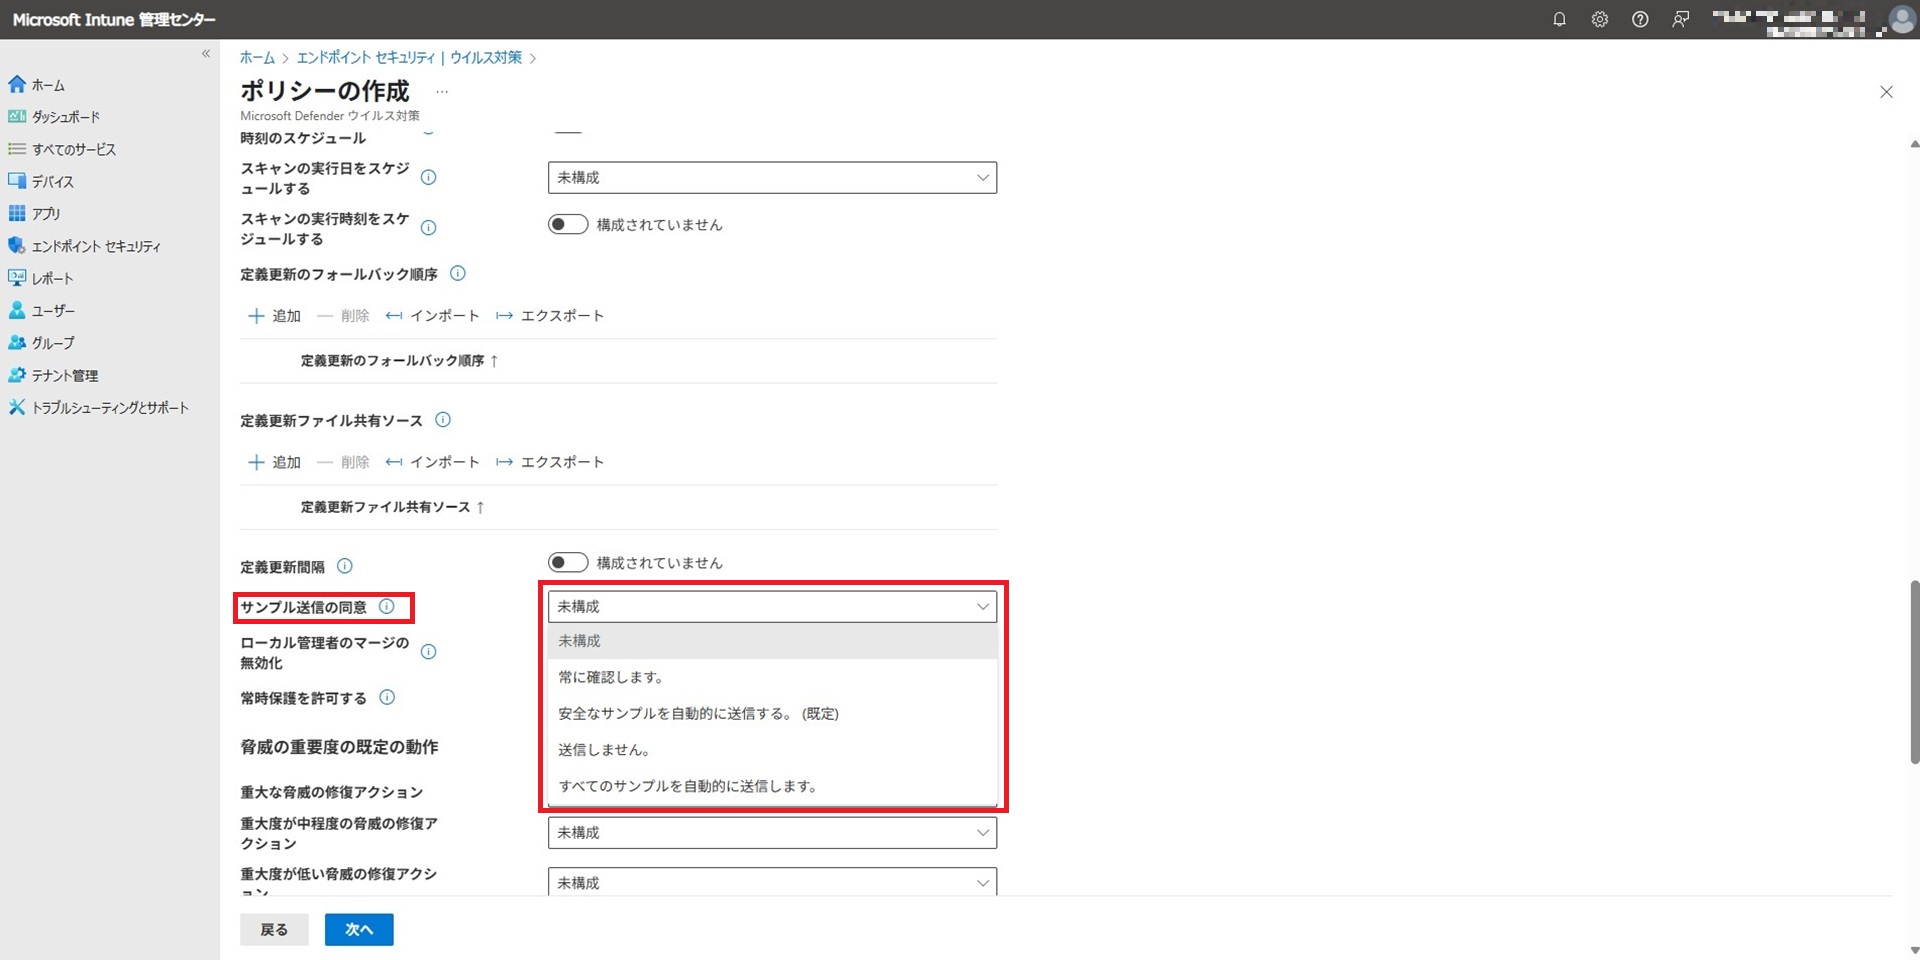Collapse the left navigation sidebar
This screenshot has width=1920, height=960.
click(206, 54)
